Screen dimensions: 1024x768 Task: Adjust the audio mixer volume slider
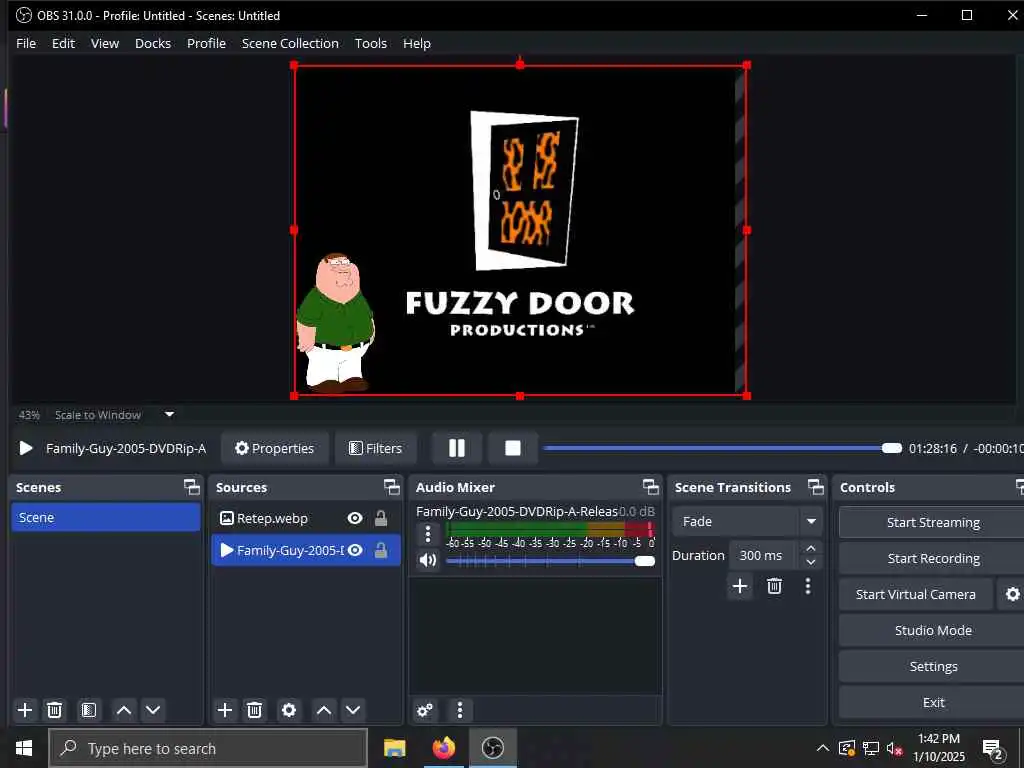coord(551,561)
